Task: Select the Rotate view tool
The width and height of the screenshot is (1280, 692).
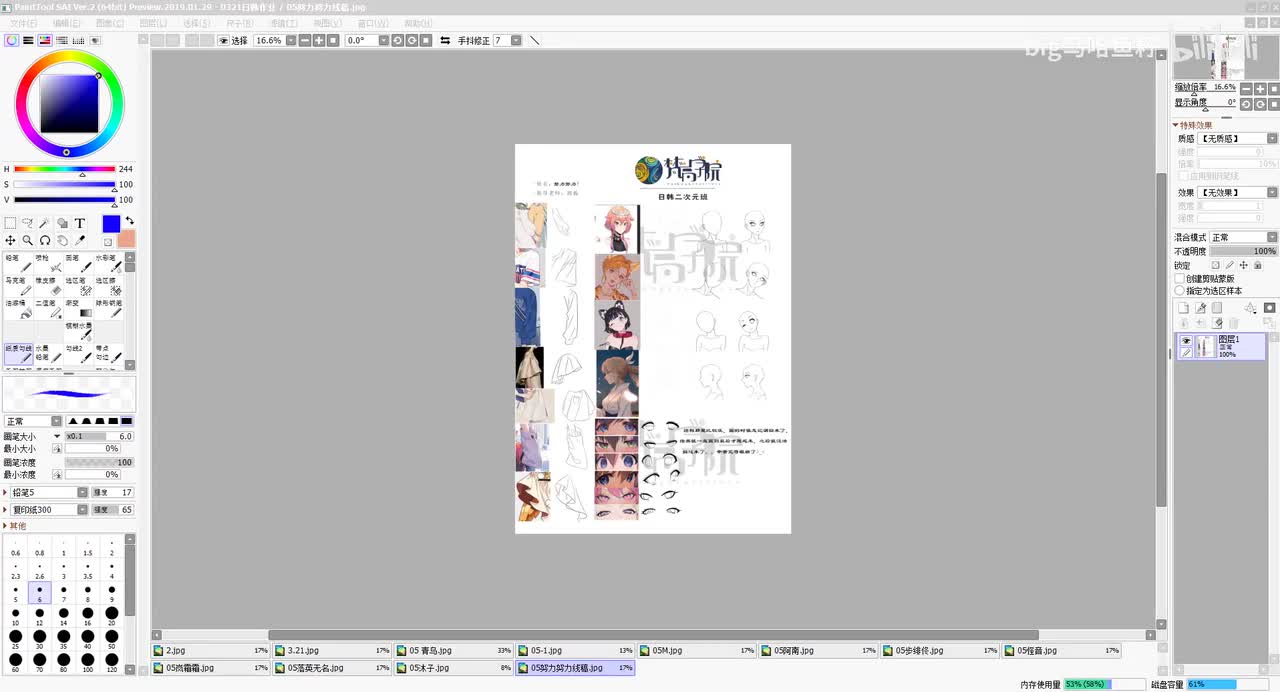Action: [x=45, y=241]
